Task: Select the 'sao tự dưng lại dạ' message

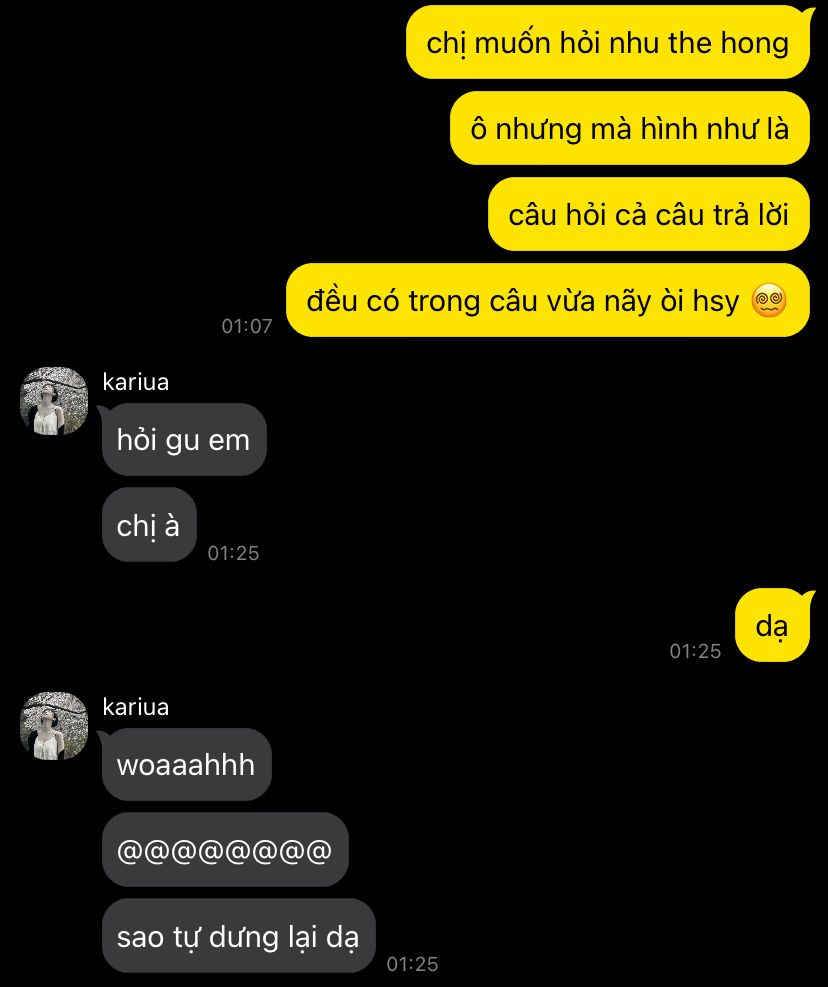Action: (x=239, y=936)
